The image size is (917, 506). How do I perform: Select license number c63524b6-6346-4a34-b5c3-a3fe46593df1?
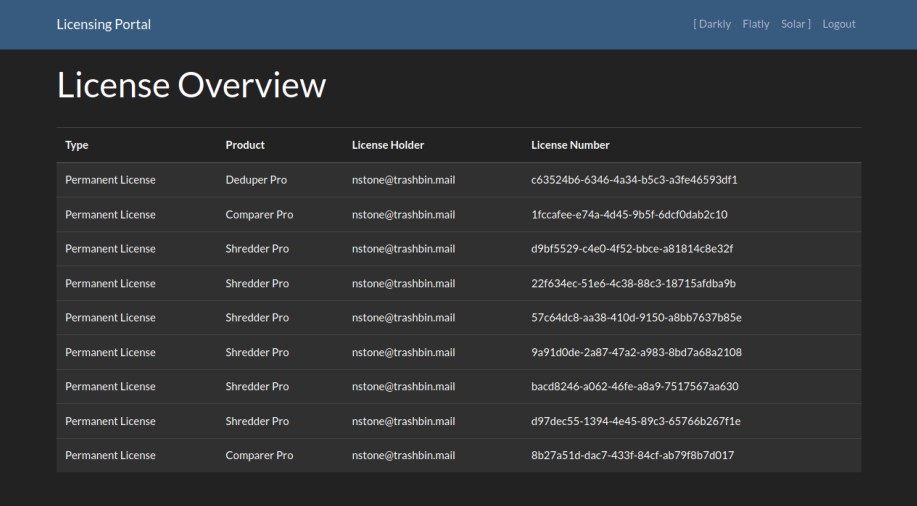[x=634, y=180]
